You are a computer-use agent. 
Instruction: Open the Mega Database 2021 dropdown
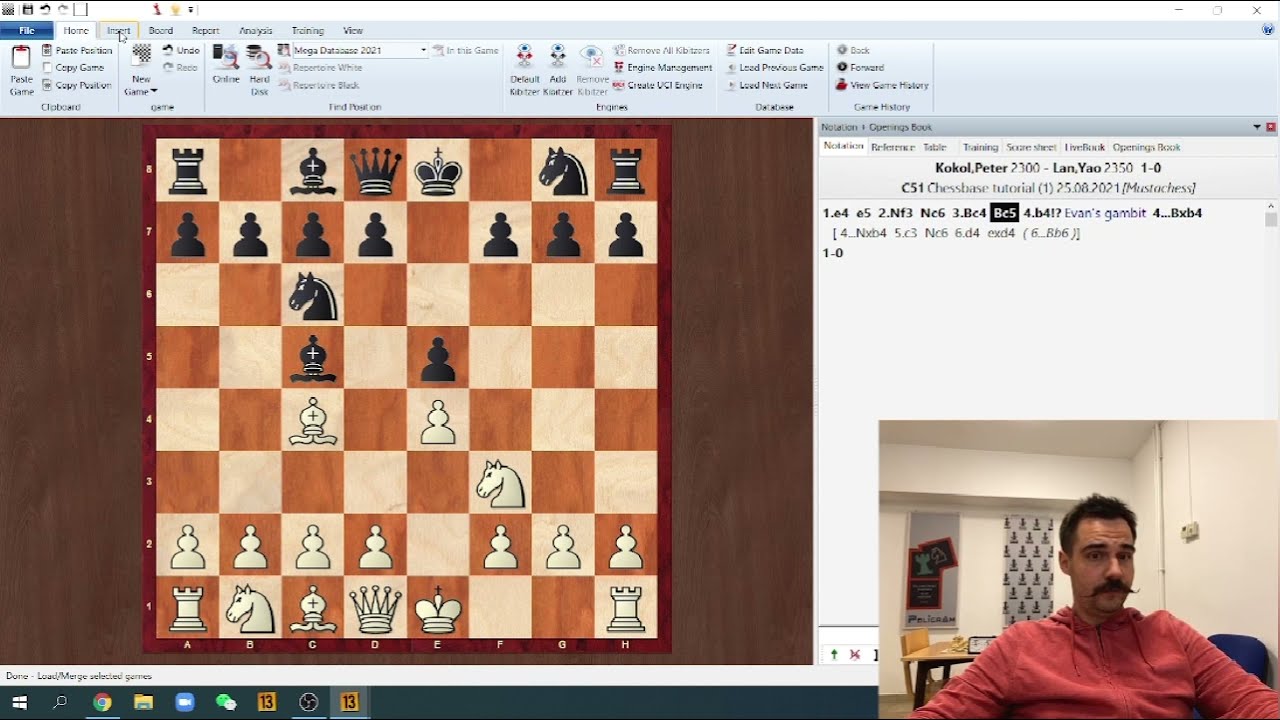pos(423,50)
